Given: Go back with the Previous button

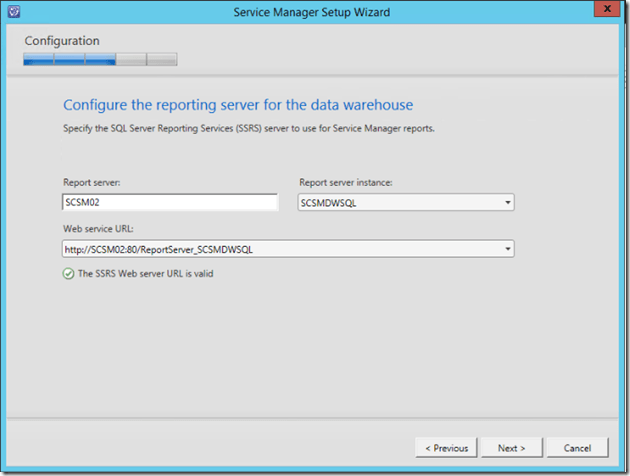Looking at the screenshot, I should [x=446, y=447].
